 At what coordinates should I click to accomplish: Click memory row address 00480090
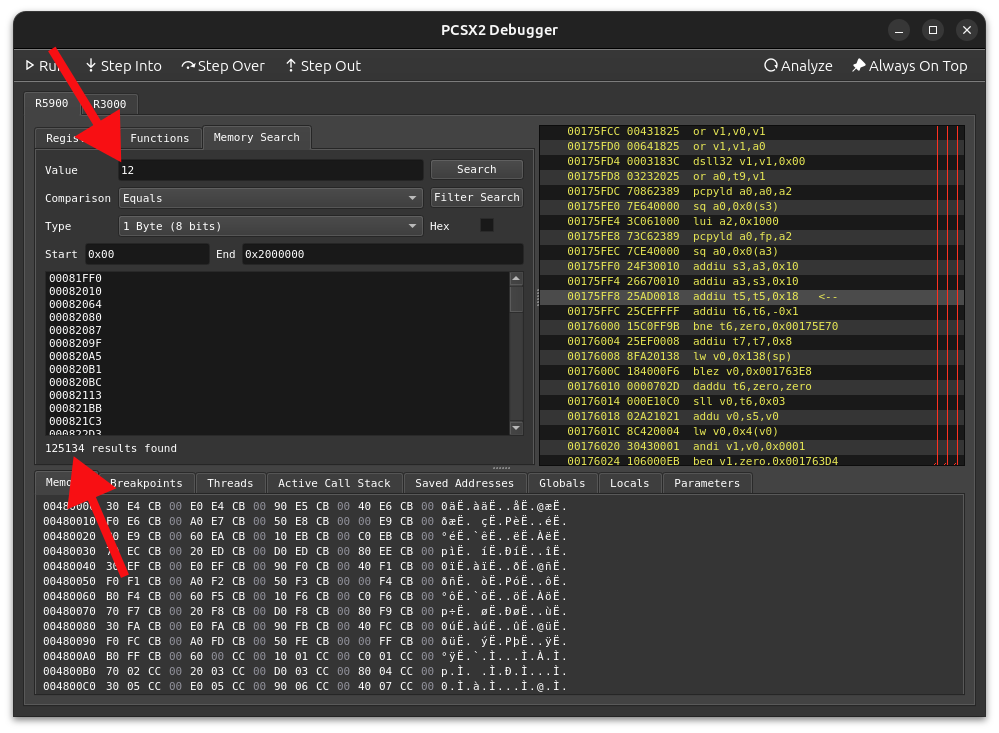click(69, 641)
